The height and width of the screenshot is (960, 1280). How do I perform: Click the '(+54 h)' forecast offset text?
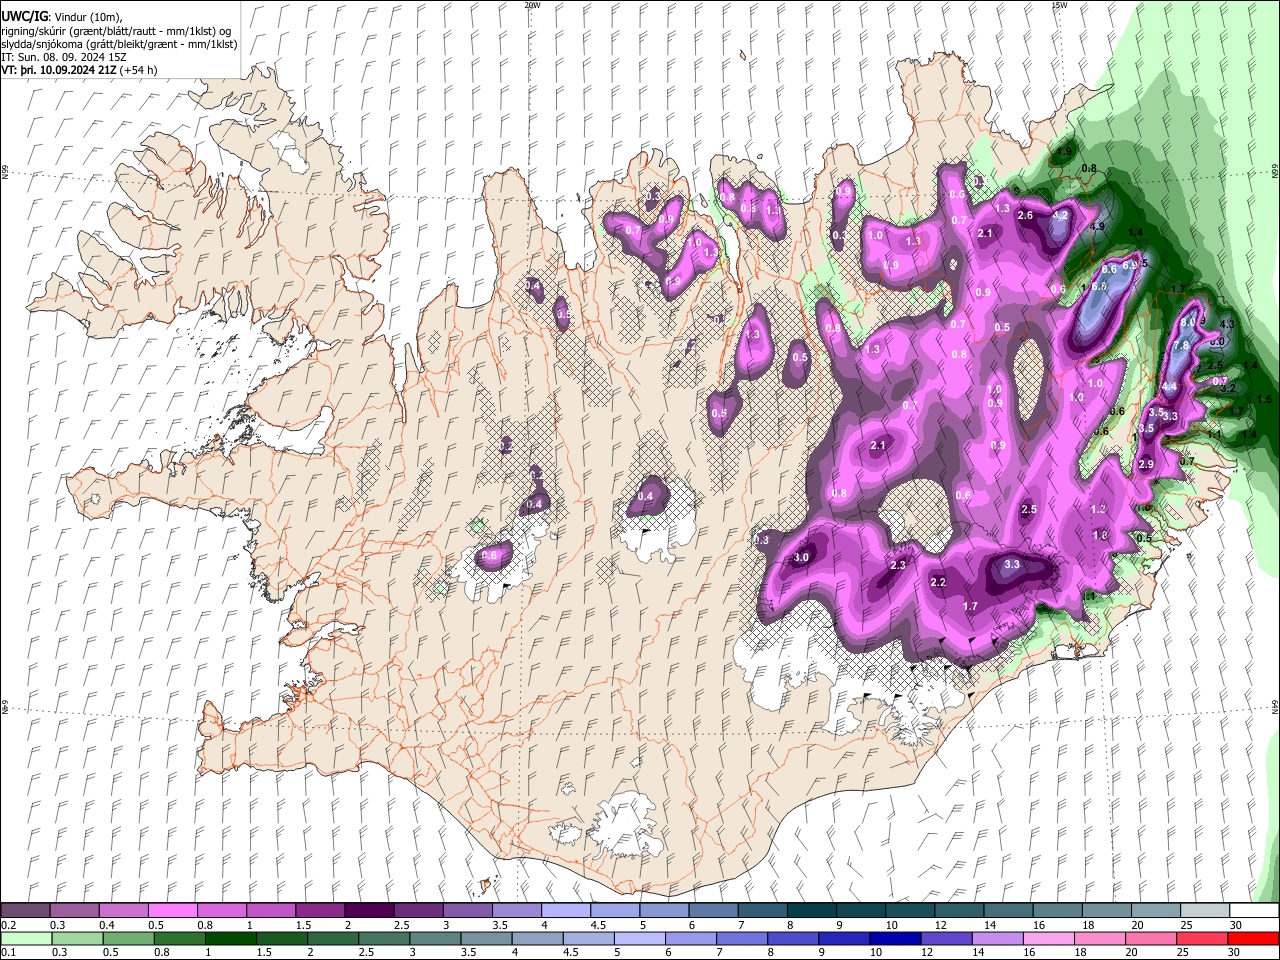click(138, 71)
